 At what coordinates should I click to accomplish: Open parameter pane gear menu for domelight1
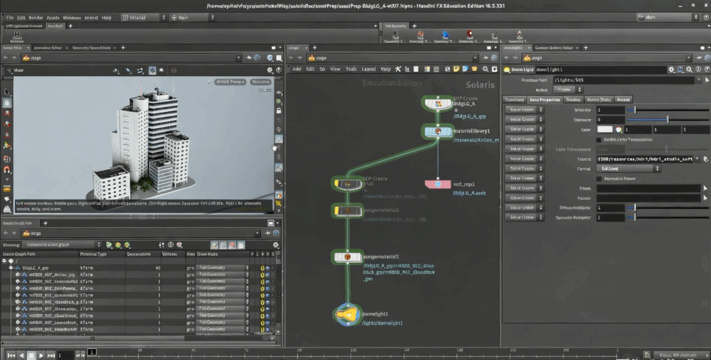pyautogui.click(x=672, y=69)
